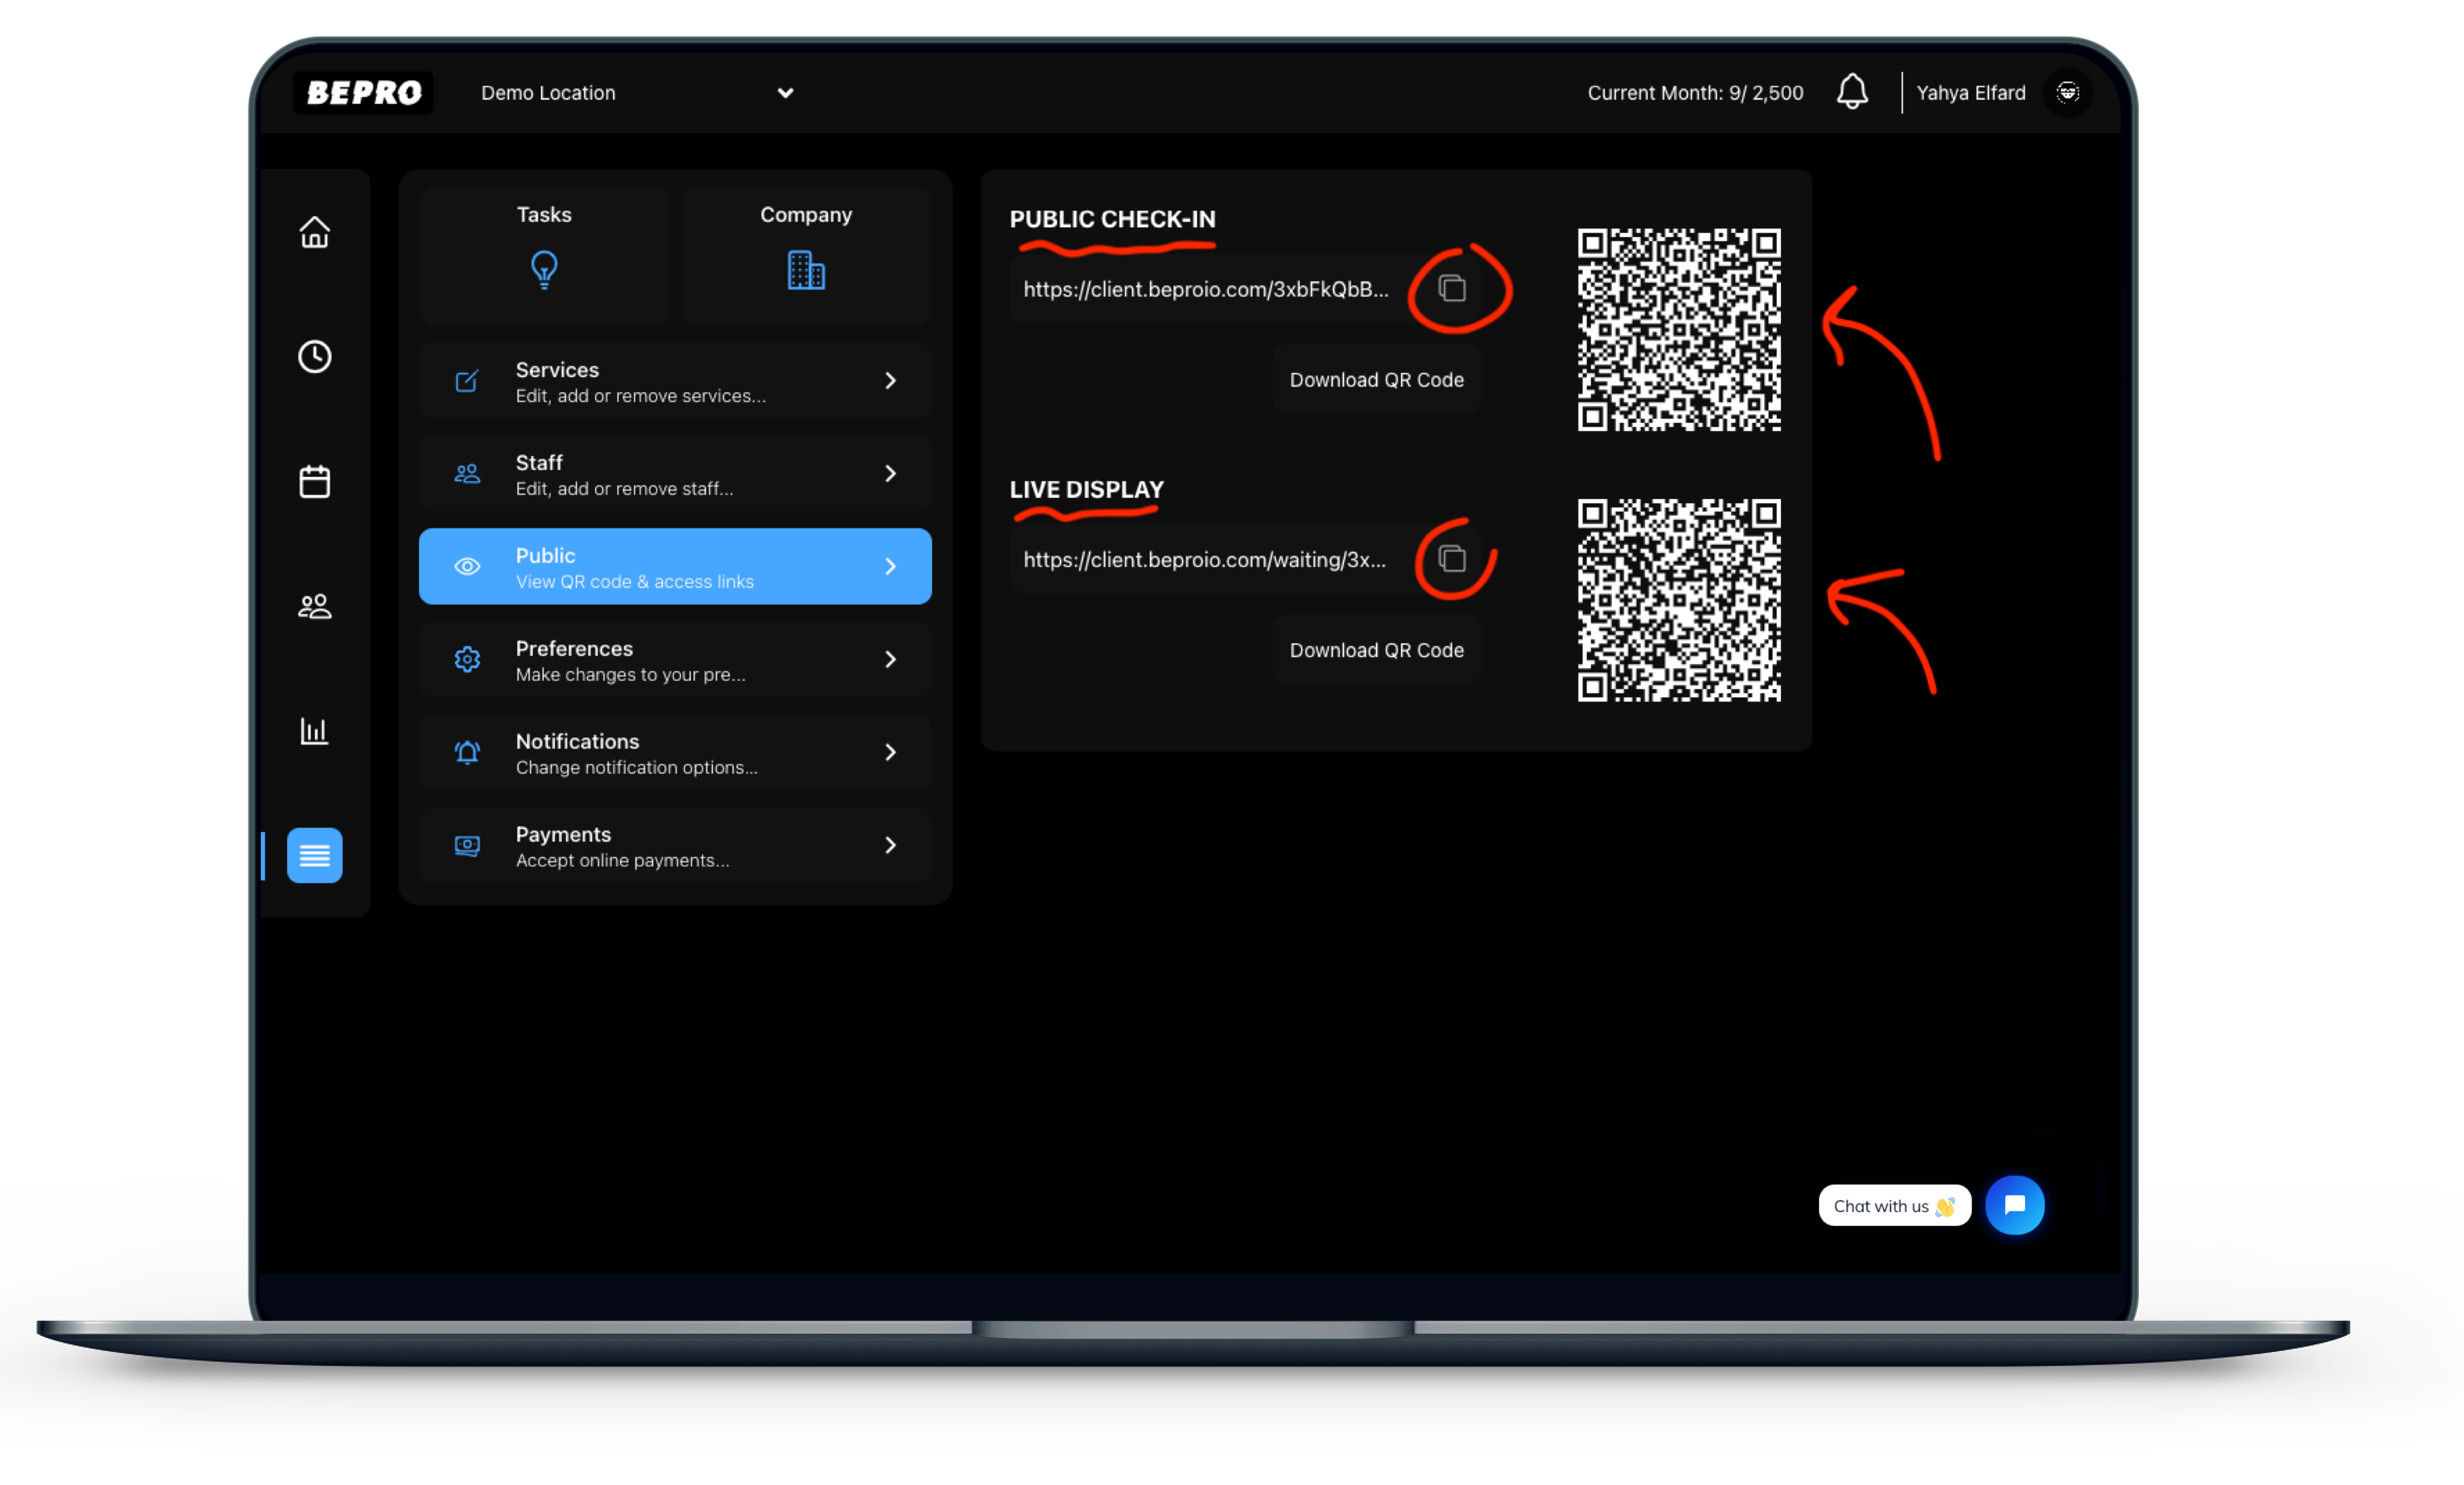
Task: Expand Preferences row chevron
Action: (x=891, y=659)
